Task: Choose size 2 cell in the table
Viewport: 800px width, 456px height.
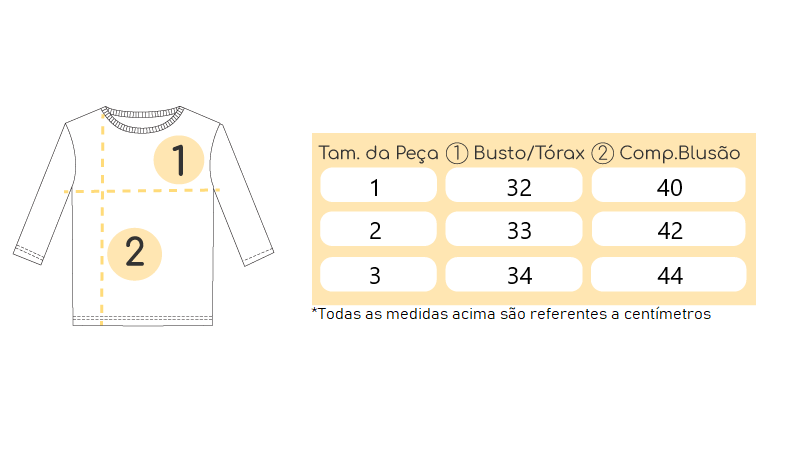Action: (x=378, y=229)
